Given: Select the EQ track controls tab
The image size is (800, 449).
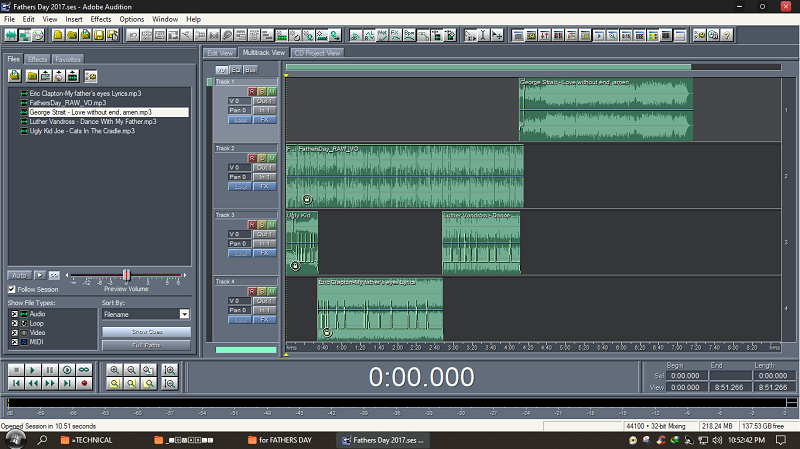Looking at the screenshot, I should coord(236,69).
